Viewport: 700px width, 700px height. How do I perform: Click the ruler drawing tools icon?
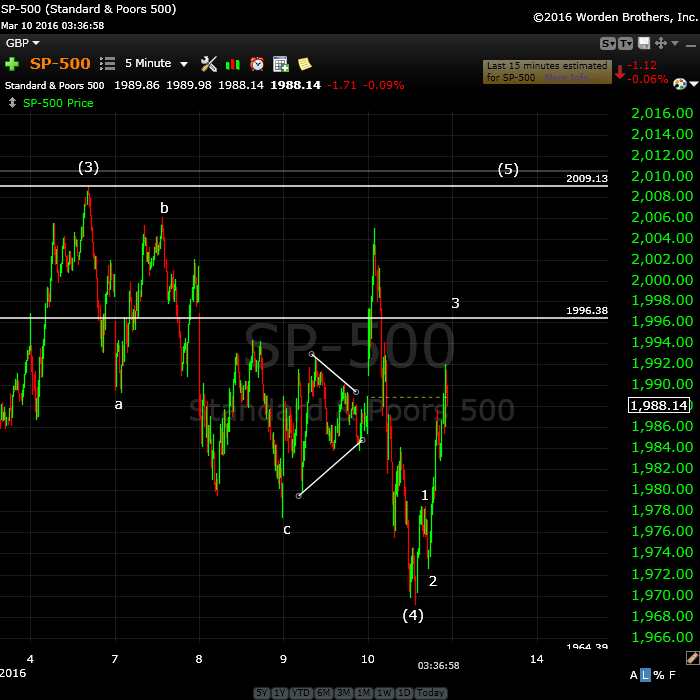coord(692,658)
